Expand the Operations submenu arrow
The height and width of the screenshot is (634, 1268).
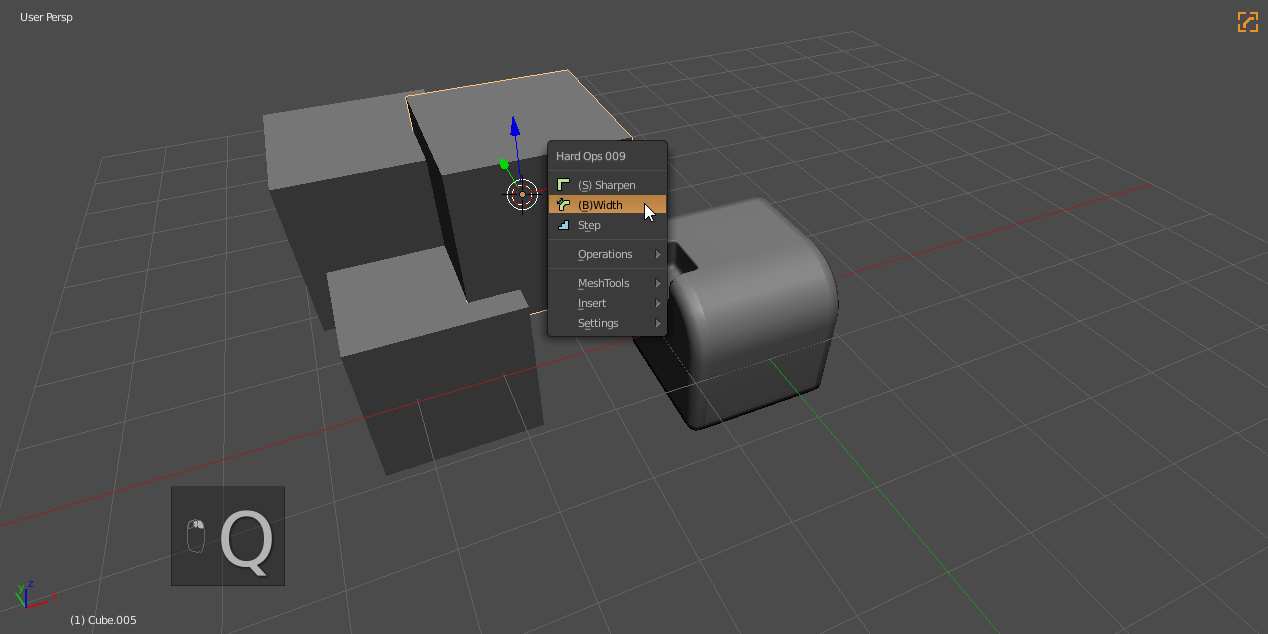(x=657, y=254)
